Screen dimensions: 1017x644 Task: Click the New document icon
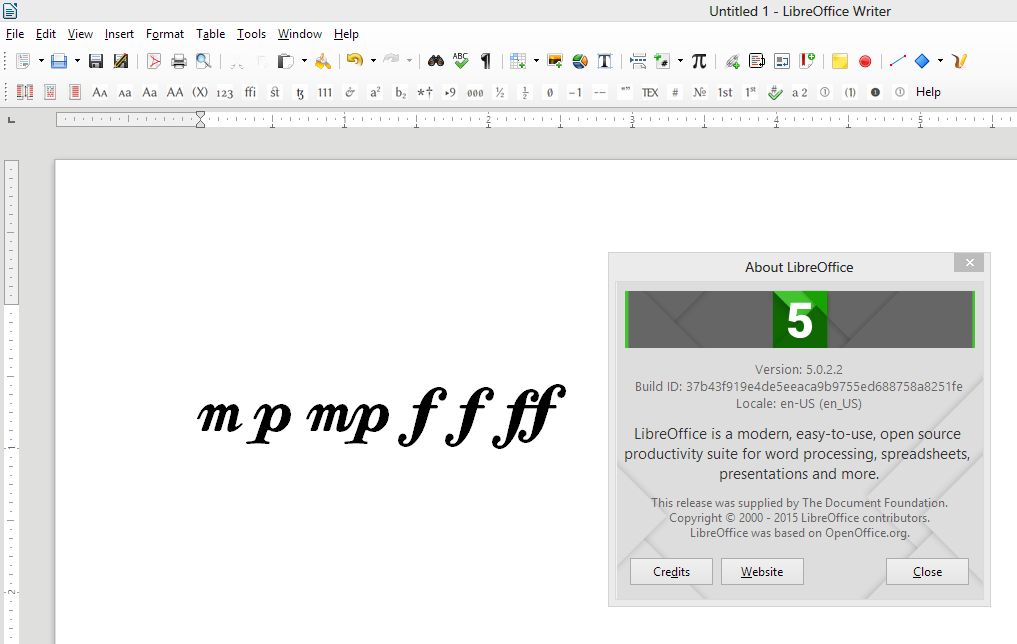point(23,61)
